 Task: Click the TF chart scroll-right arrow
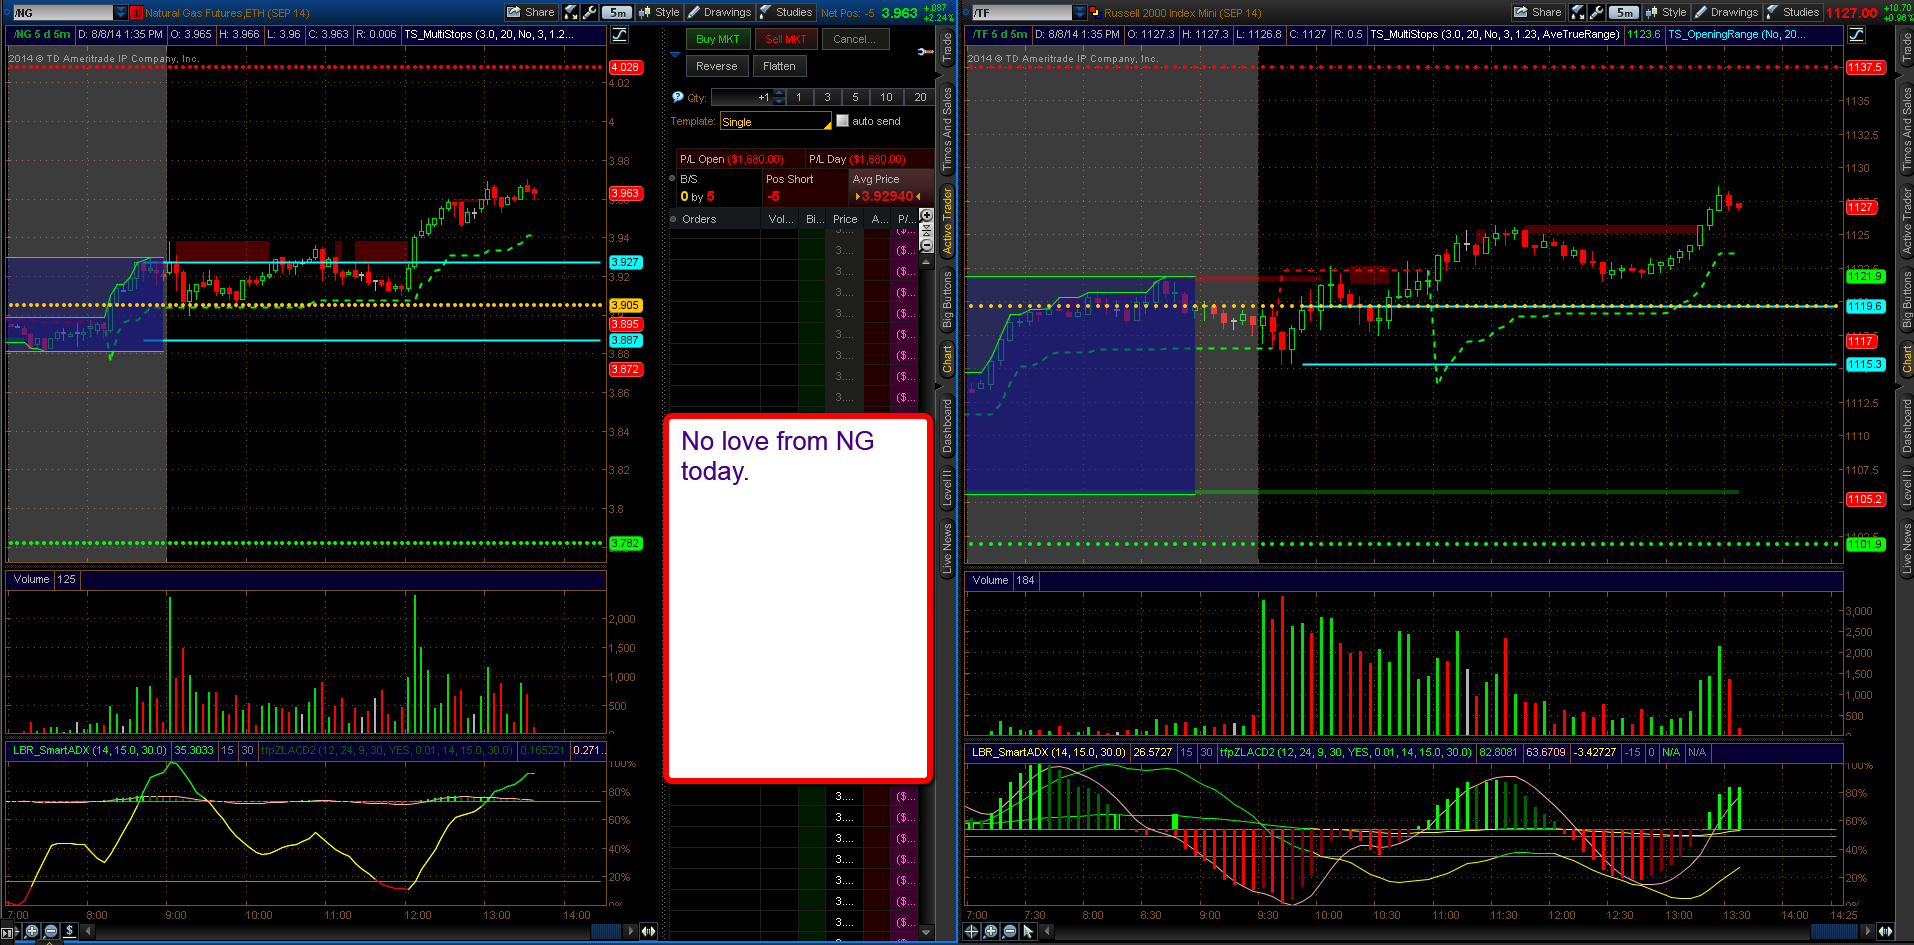point(1866,931)
